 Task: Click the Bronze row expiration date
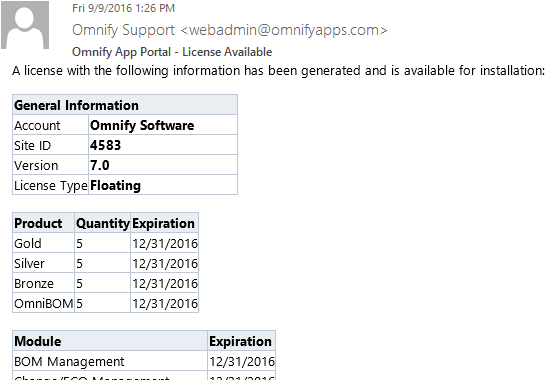164,283
